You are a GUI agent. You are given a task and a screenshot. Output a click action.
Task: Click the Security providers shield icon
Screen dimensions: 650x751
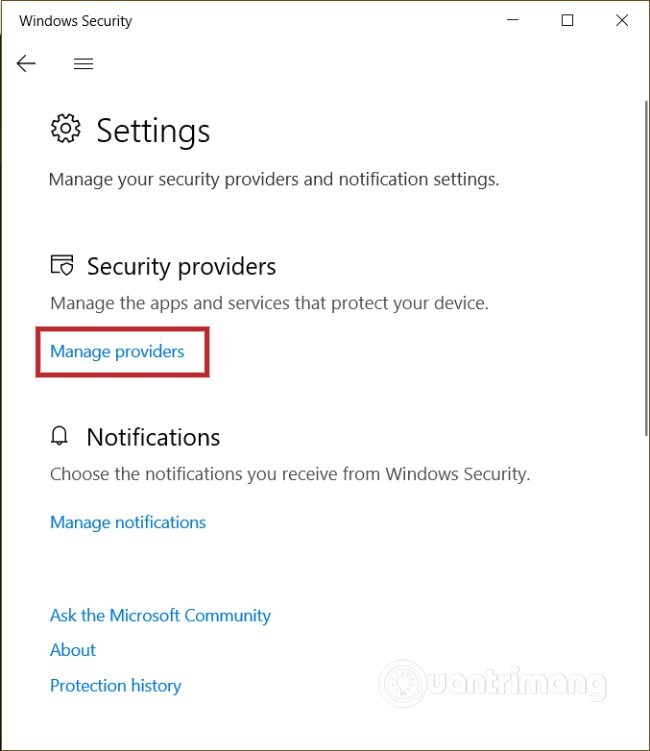tap(62, 266)
